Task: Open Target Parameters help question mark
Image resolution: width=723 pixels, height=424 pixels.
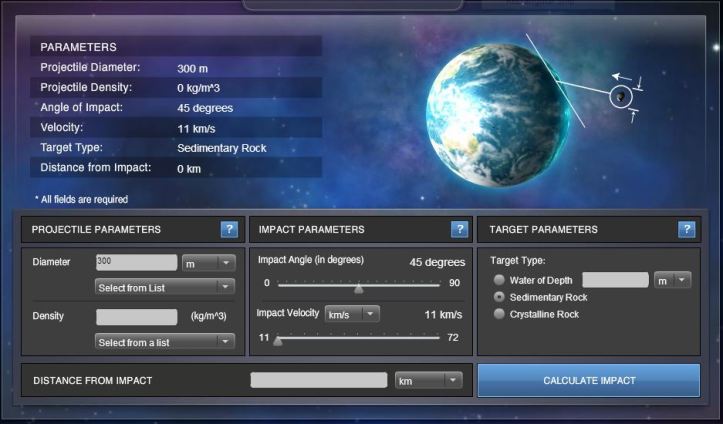Action: point(686,229)
